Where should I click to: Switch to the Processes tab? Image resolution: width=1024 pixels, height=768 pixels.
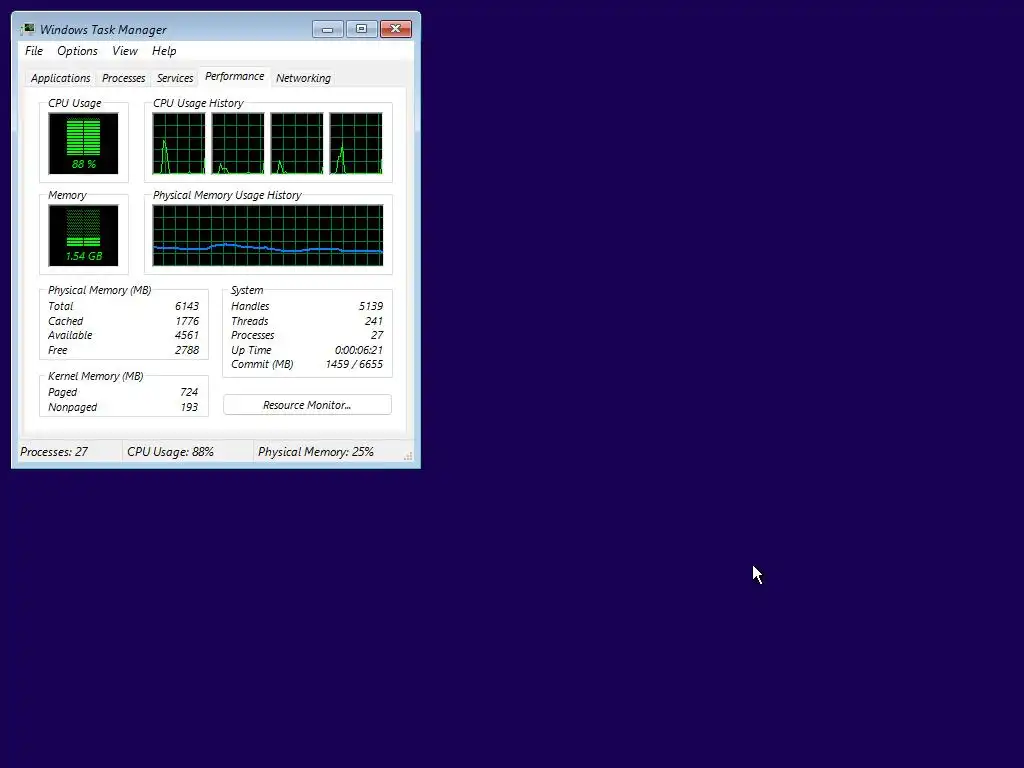click(123, 78)
